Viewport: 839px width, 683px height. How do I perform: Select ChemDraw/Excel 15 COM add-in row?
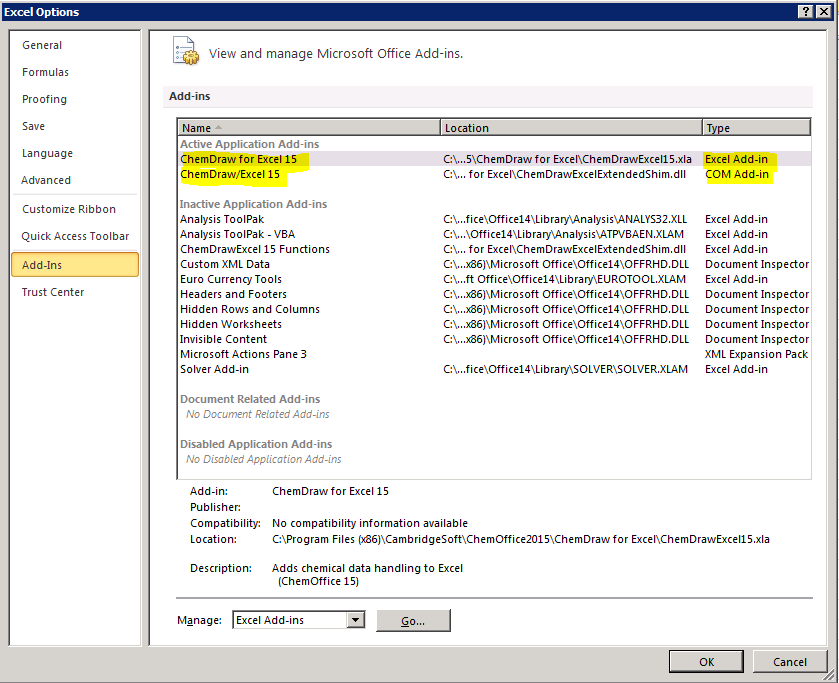(x=230, y=174)
